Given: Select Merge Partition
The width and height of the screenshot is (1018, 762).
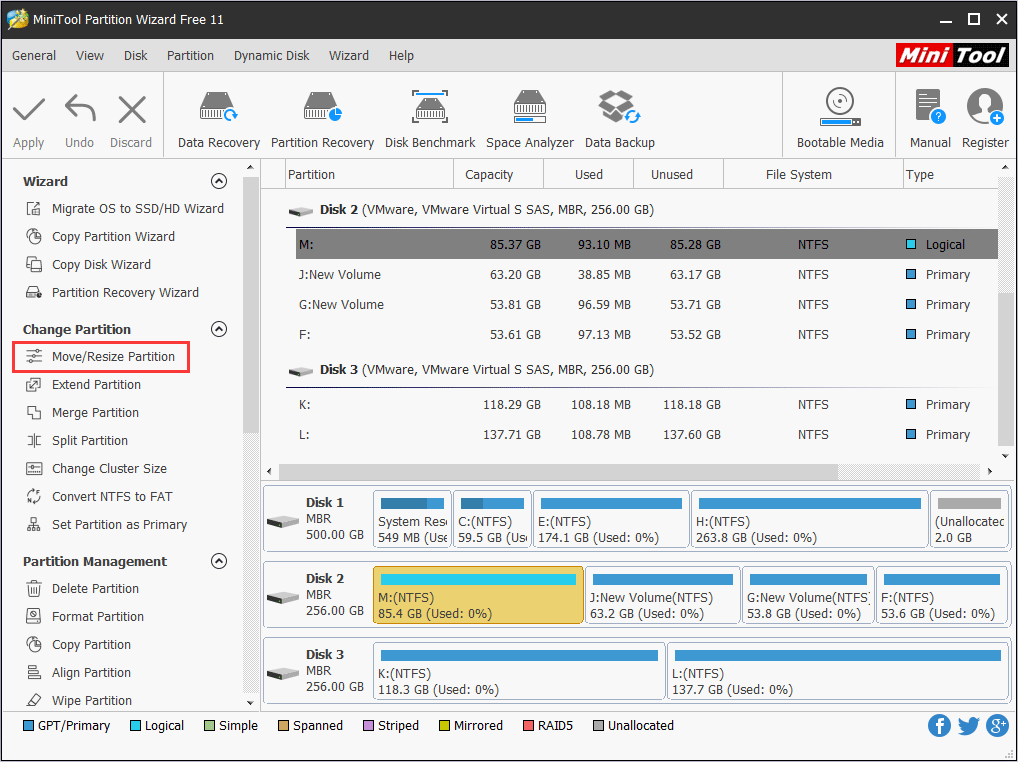Looking at the screenshot, I should pos(82,412).
